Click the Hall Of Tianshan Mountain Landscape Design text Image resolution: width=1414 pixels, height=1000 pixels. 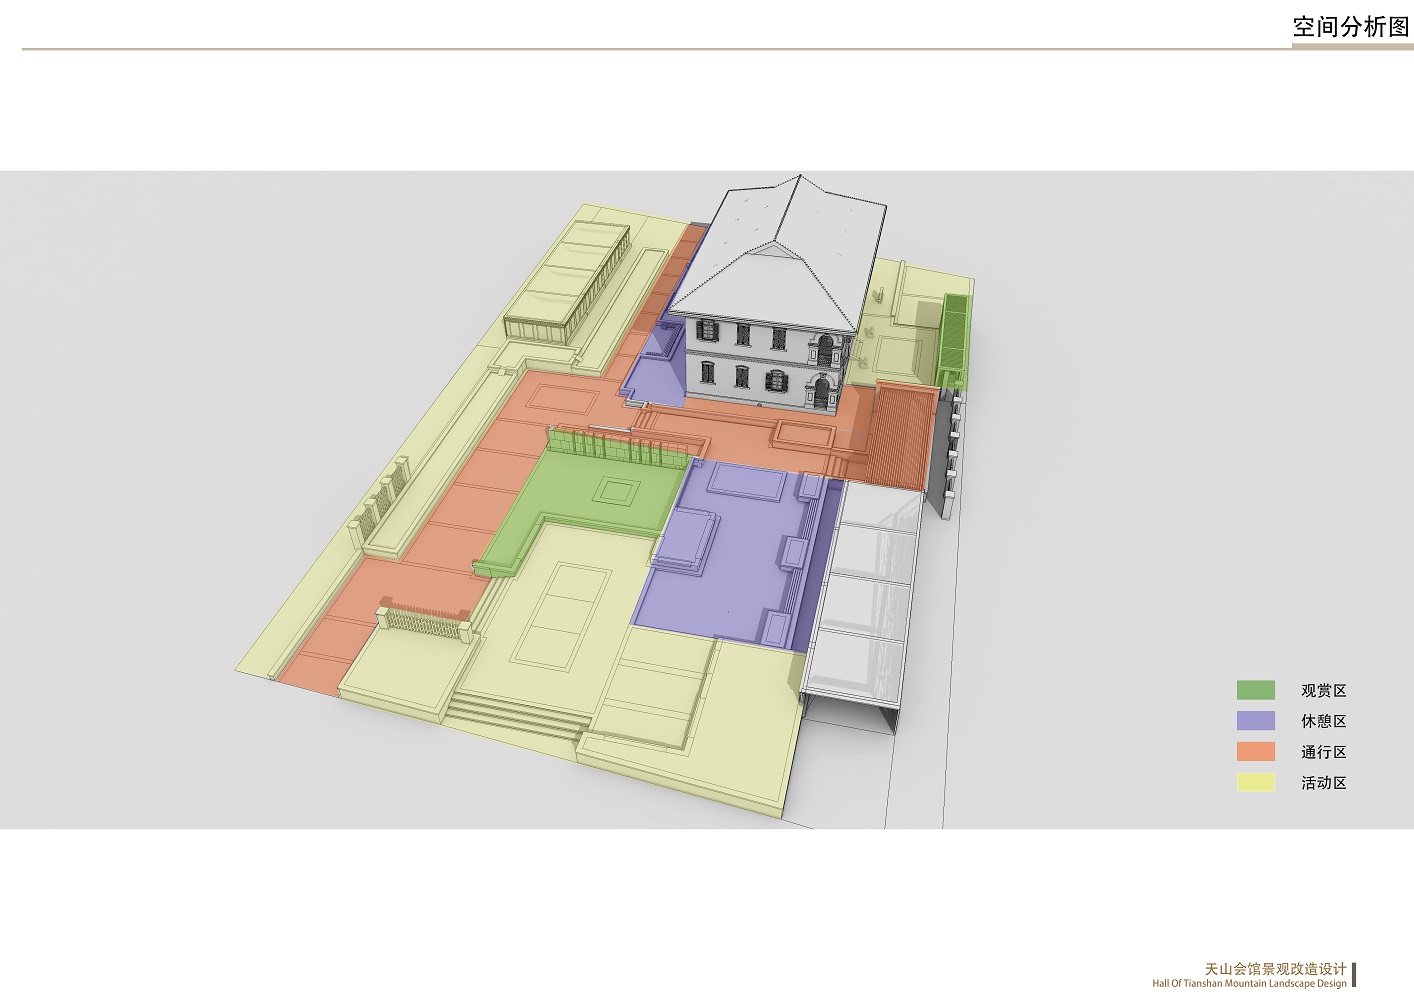[1249, 984]
